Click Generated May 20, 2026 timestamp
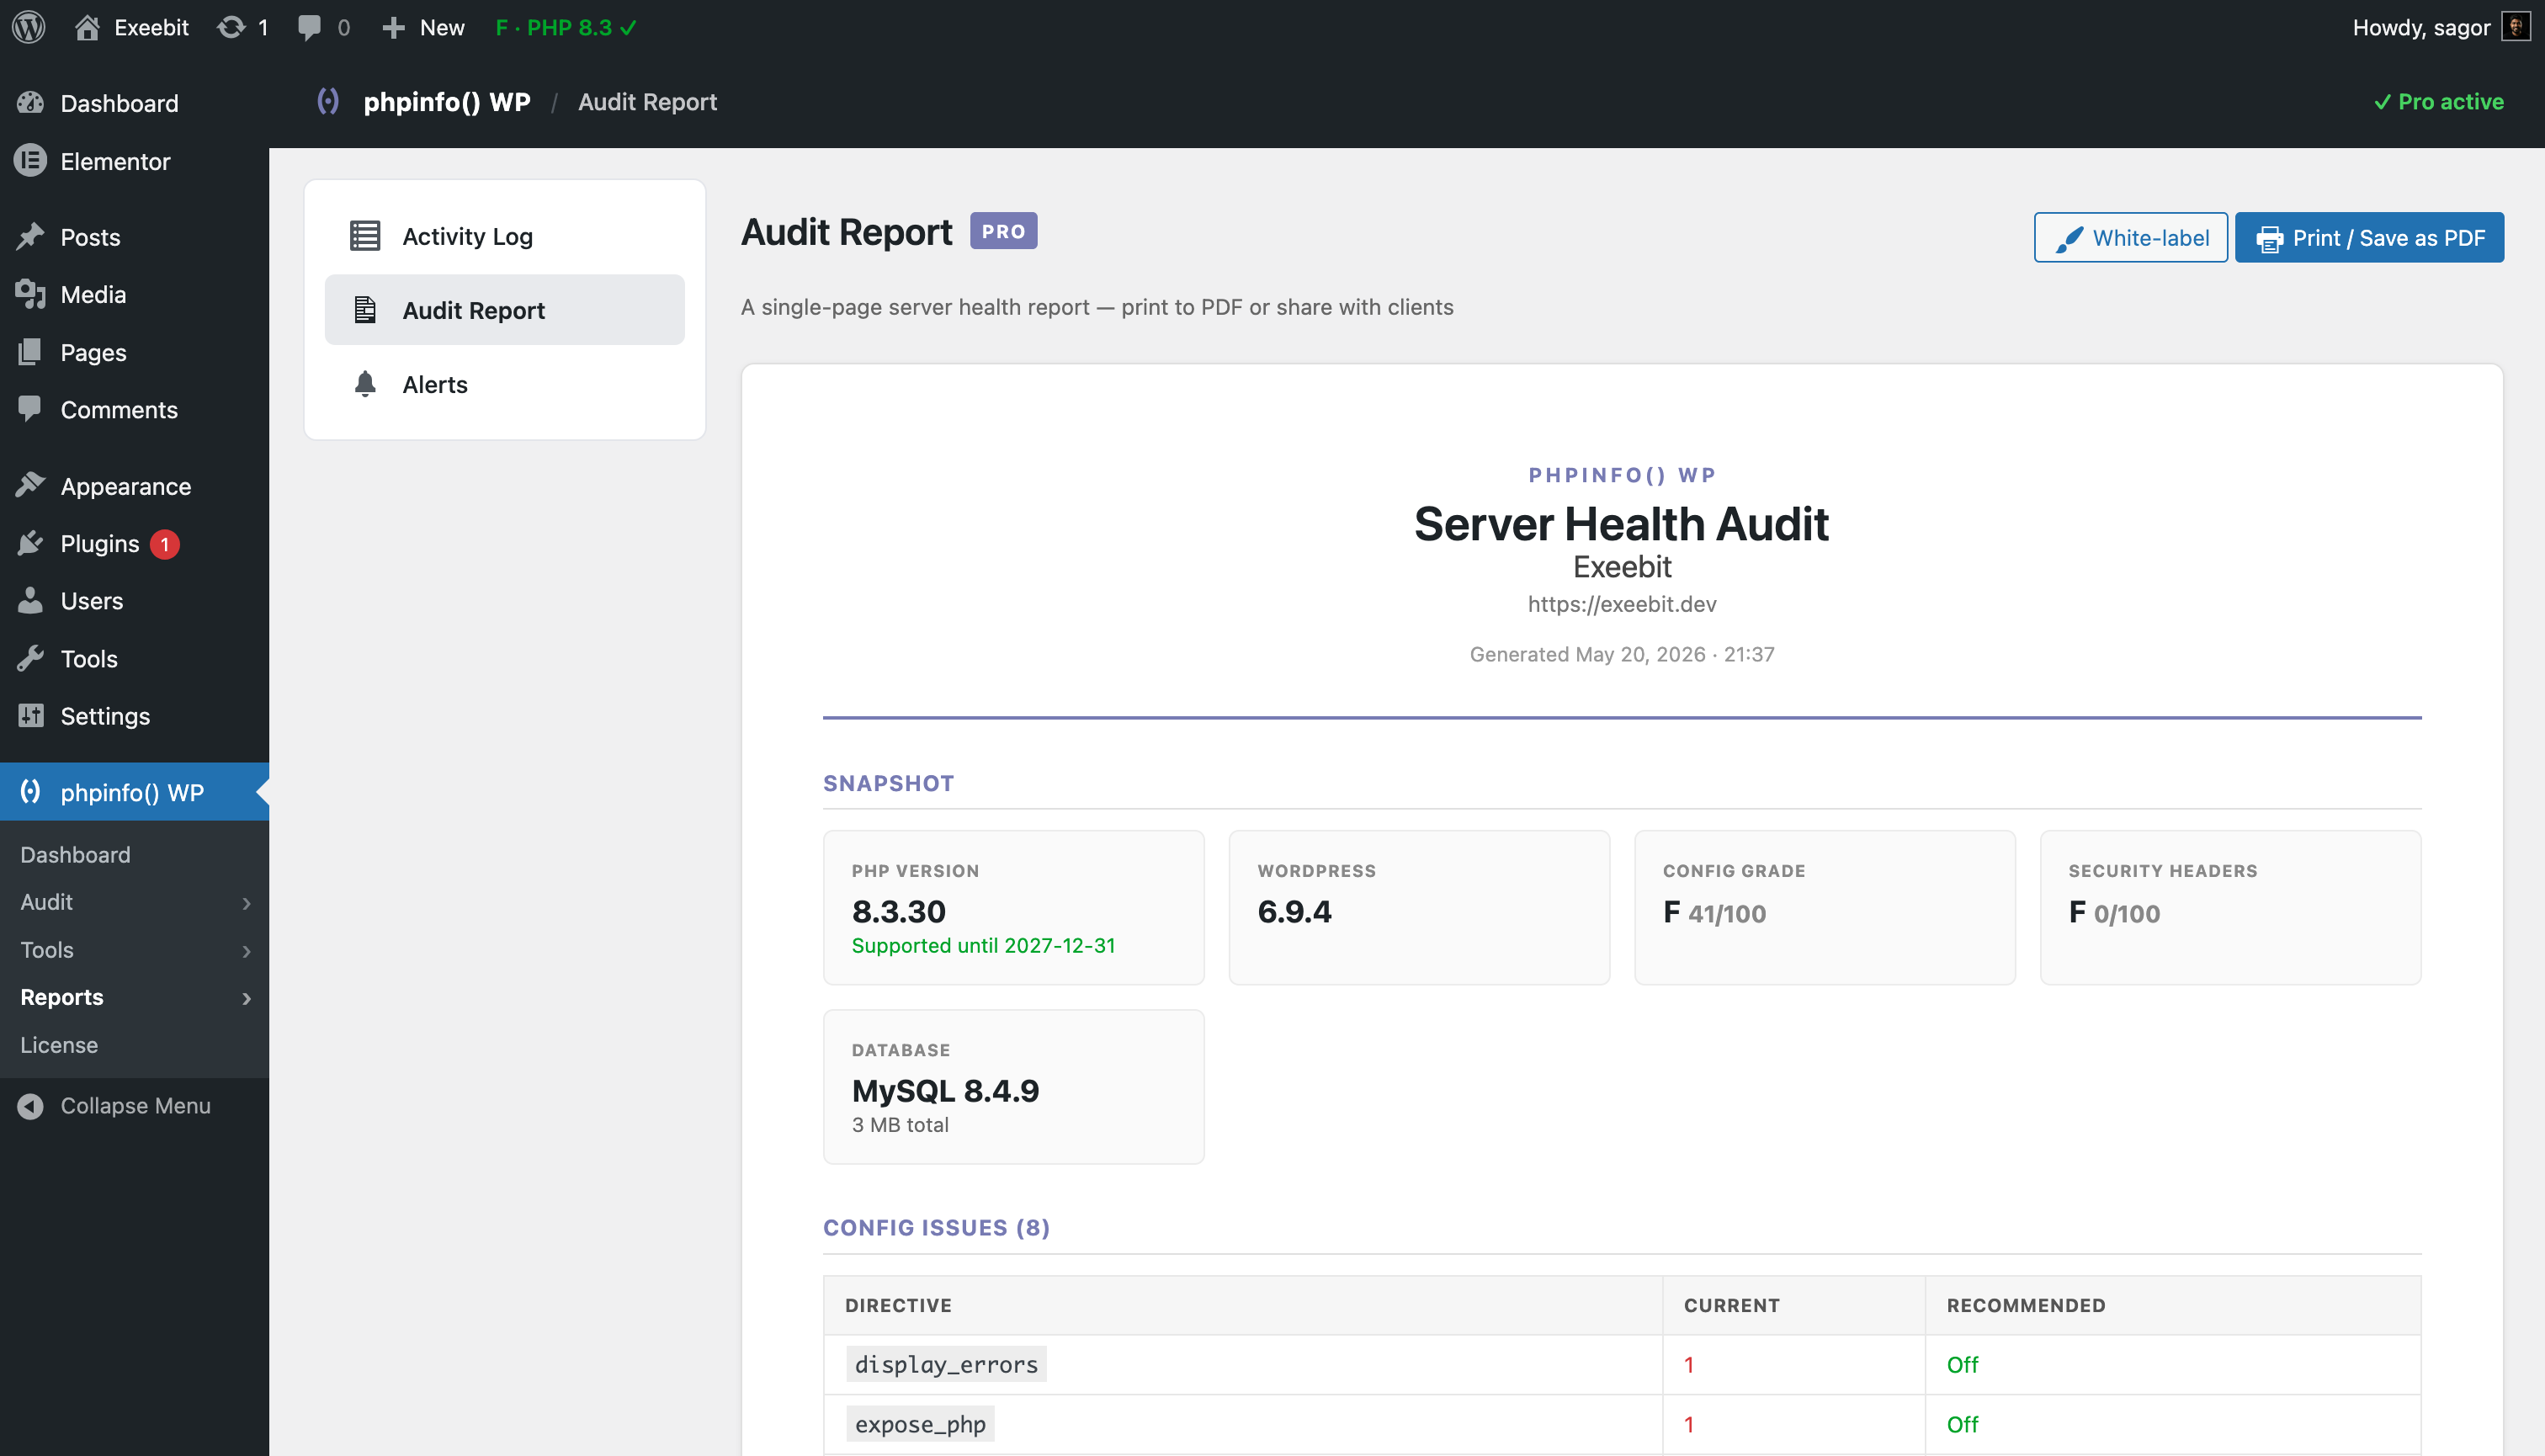Screen dimensions: 2545x1456 (x=1622, y=654)
